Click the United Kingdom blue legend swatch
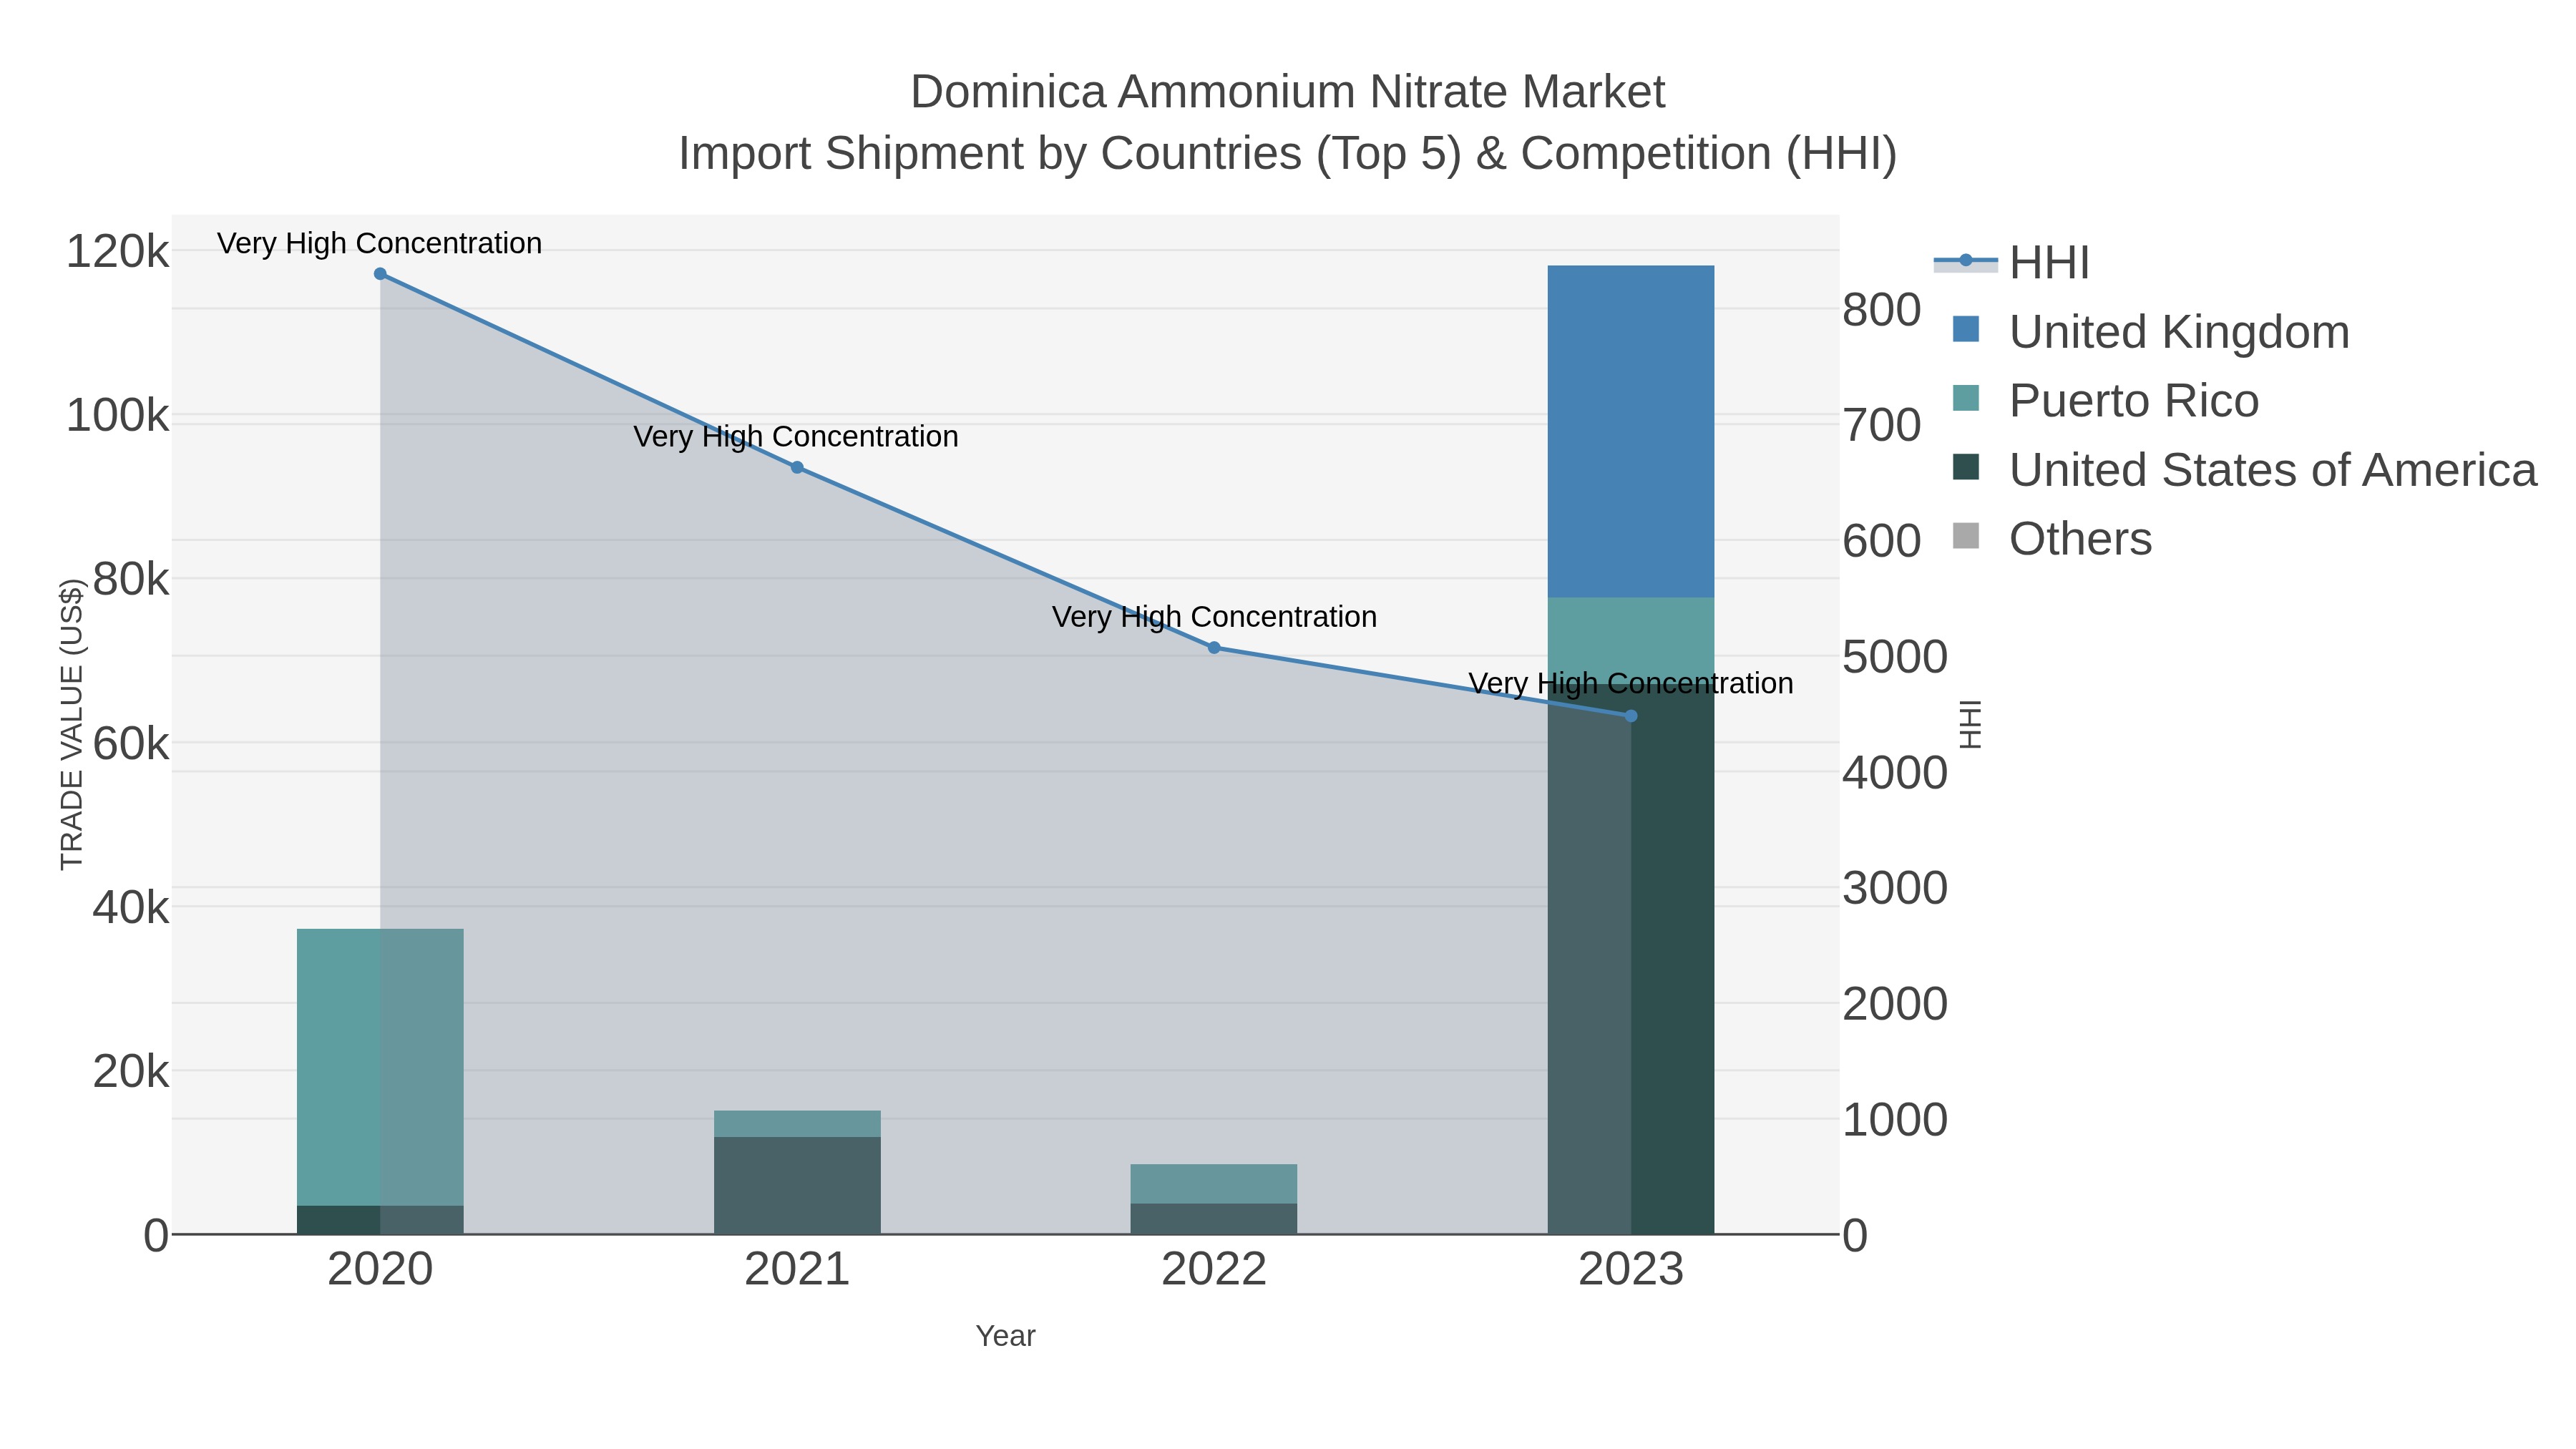This screenshot has height=1449, width=2576. [x=1966, y=329]
